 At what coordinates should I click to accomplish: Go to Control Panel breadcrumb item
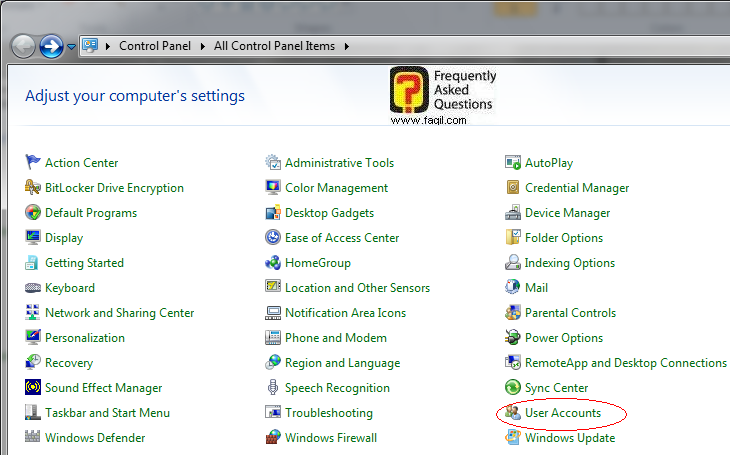[x=156, y=46]
